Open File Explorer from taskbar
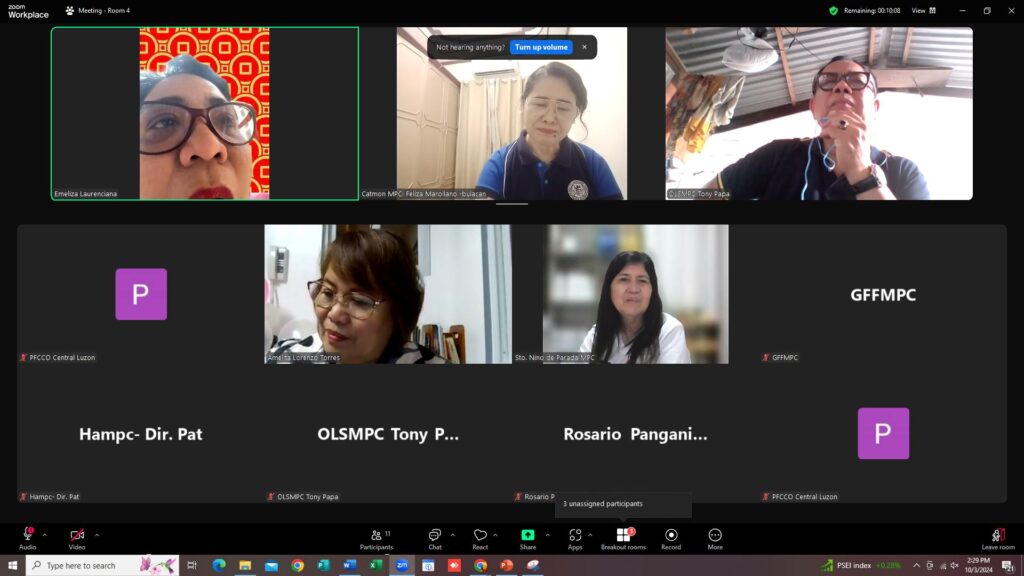Screen dimensions: 1024x576 coord(245,565)
